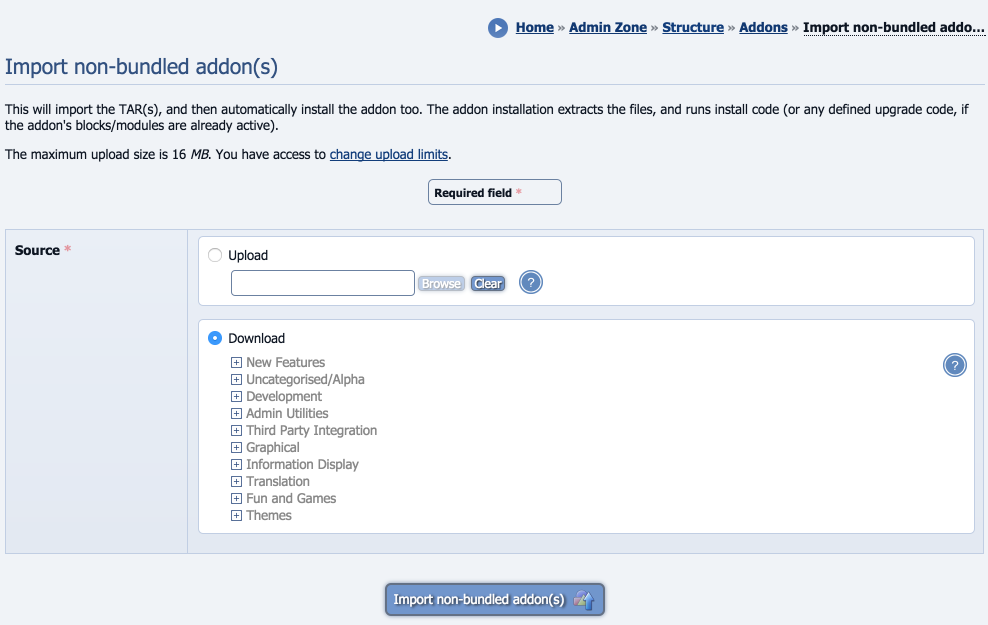Open the change upload limits link
Viewport: 988px width, 625px height.
tap(389, 154)
